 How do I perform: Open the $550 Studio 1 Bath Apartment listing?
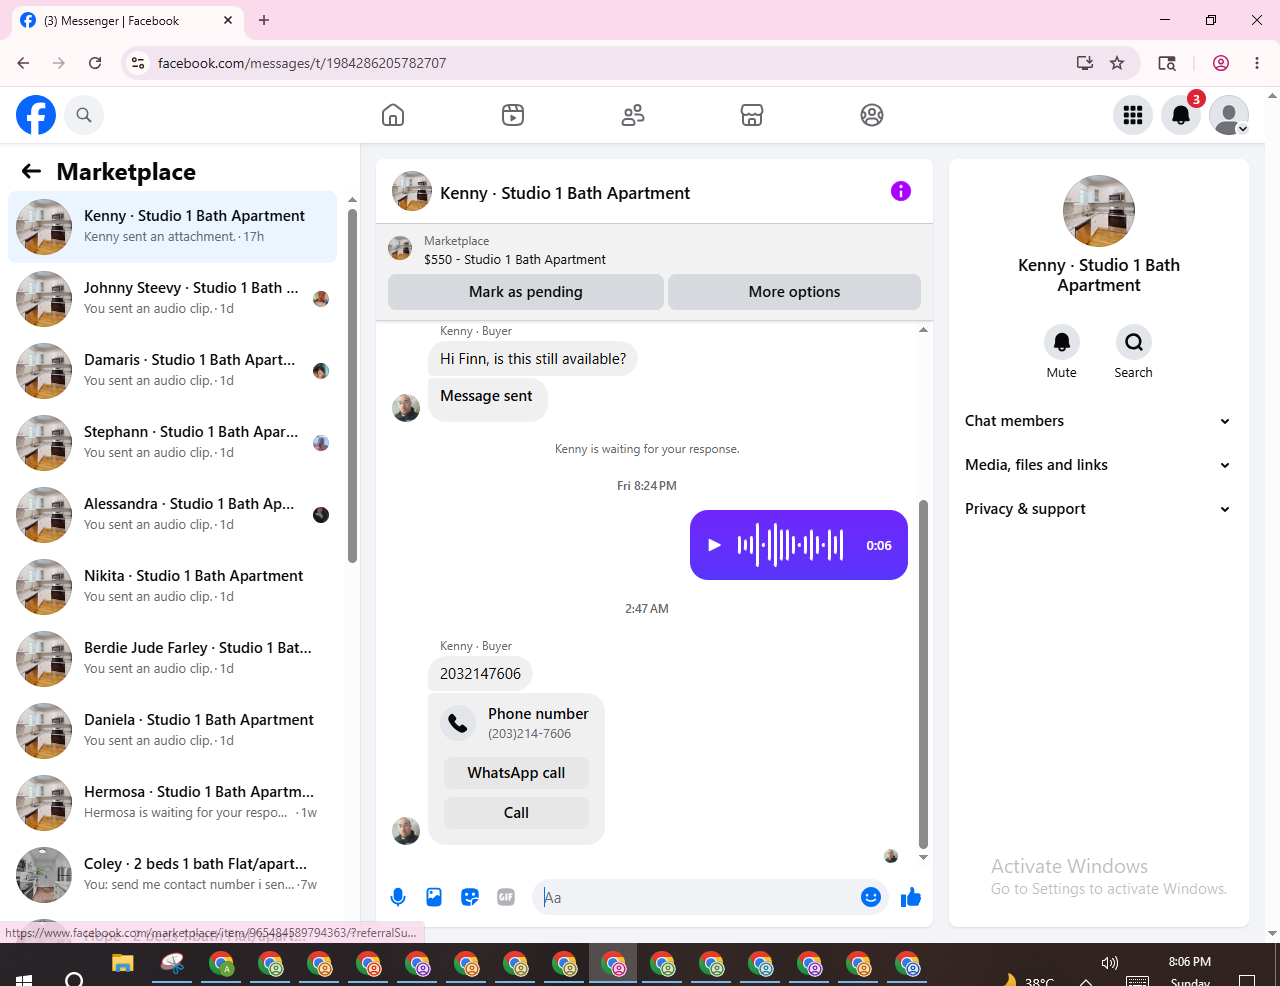(515, 259)
